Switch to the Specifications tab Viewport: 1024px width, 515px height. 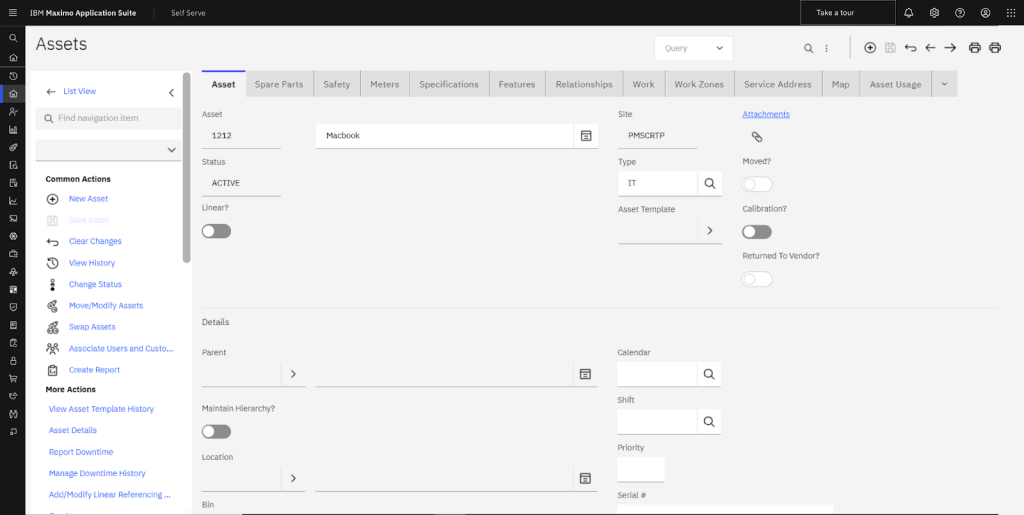point(449,84)
